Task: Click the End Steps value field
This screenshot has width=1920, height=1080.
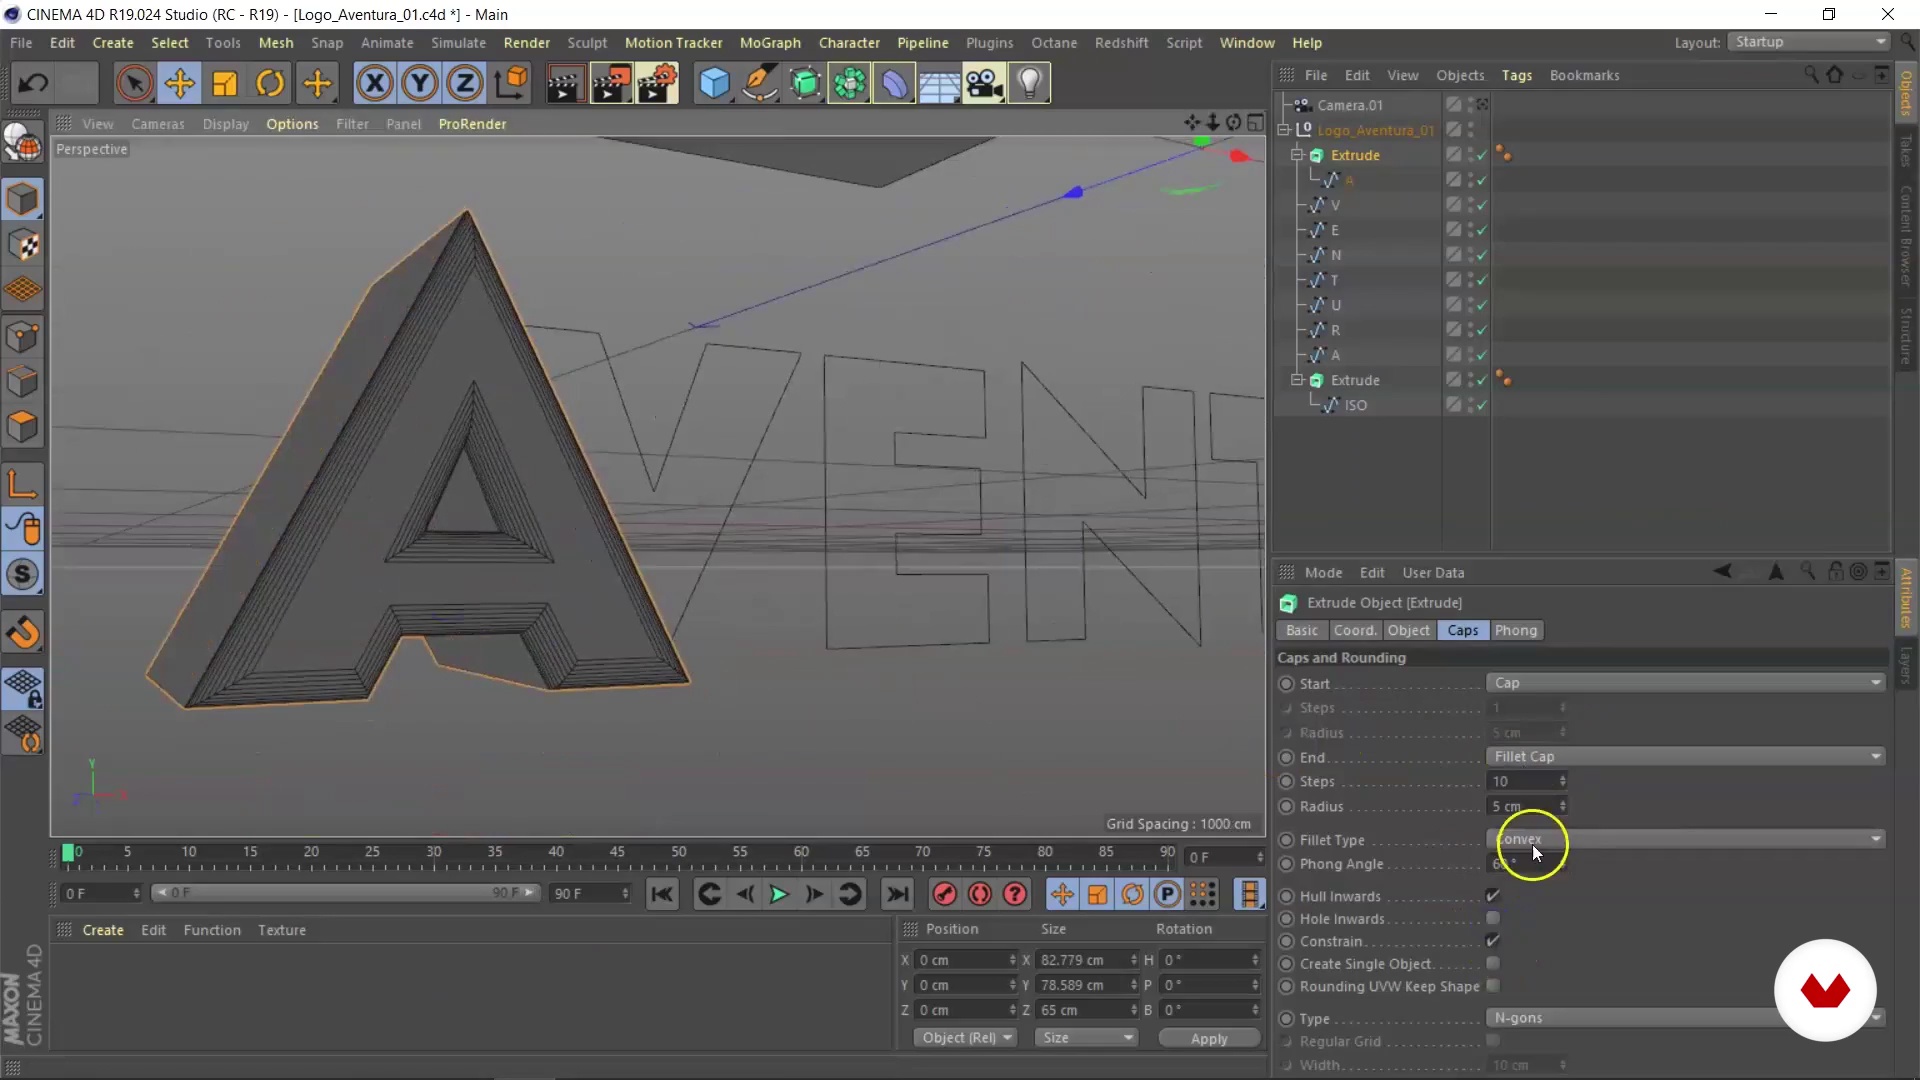Action: (x=1528, y=782)
